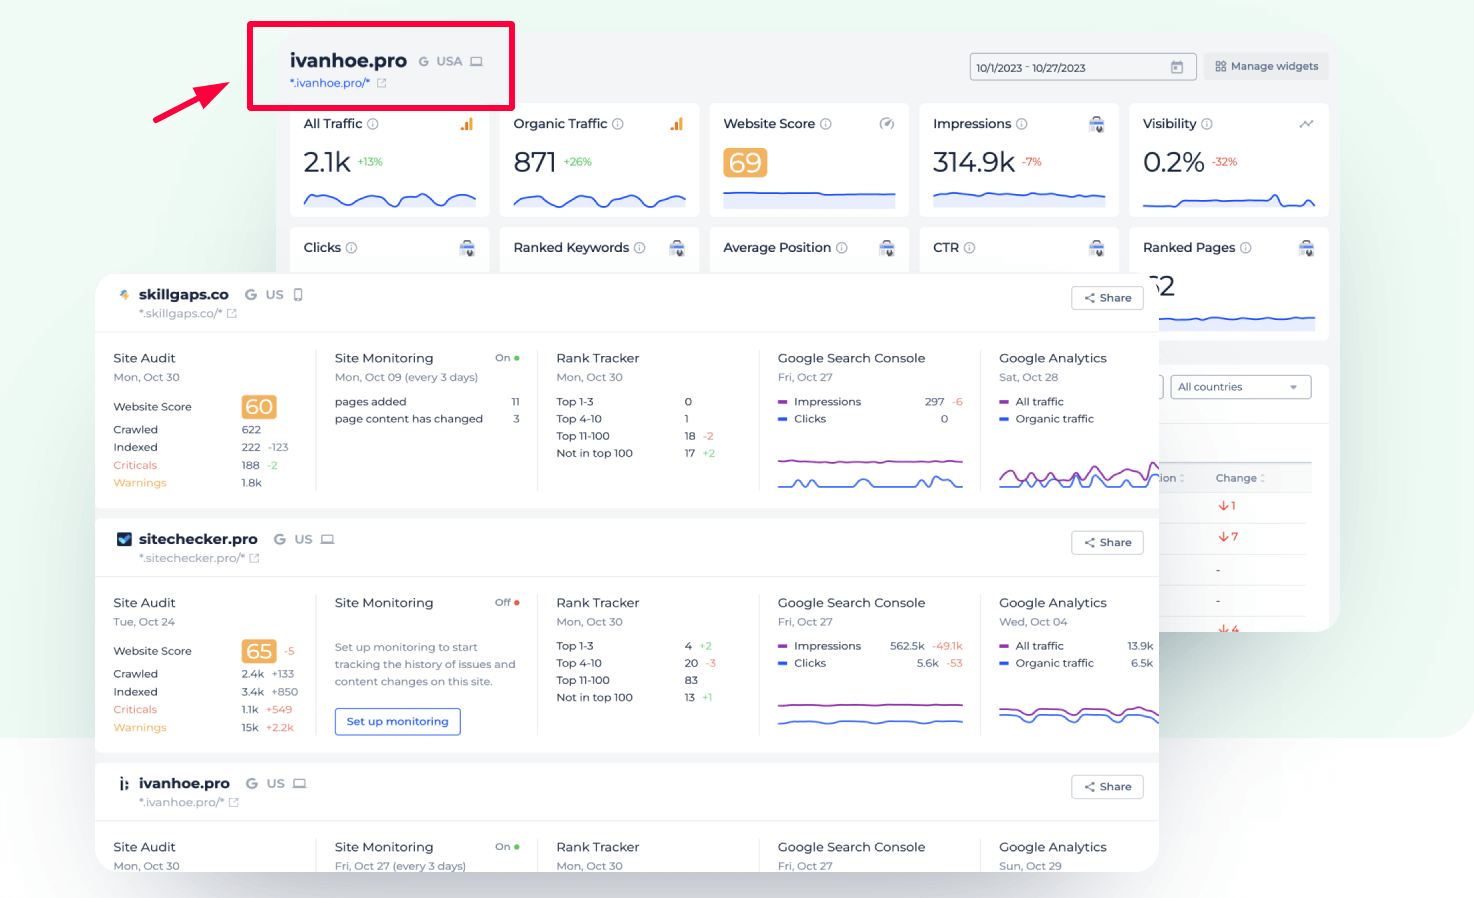Open skillgaps.co Rank Tracker section title
Image resolution: width=1474 pixels, height=898 pixels.
pyautogui.click(x=597, y=358)
